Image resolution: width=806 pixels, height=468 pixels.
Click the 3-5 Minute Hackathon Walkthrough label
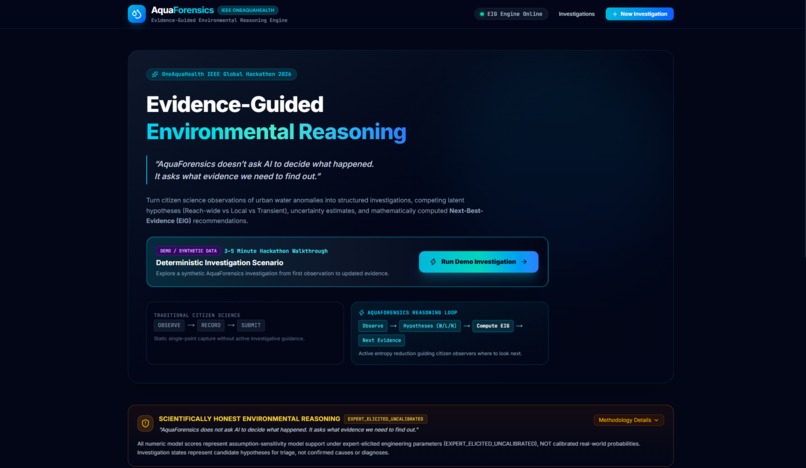tap(276, 251)
